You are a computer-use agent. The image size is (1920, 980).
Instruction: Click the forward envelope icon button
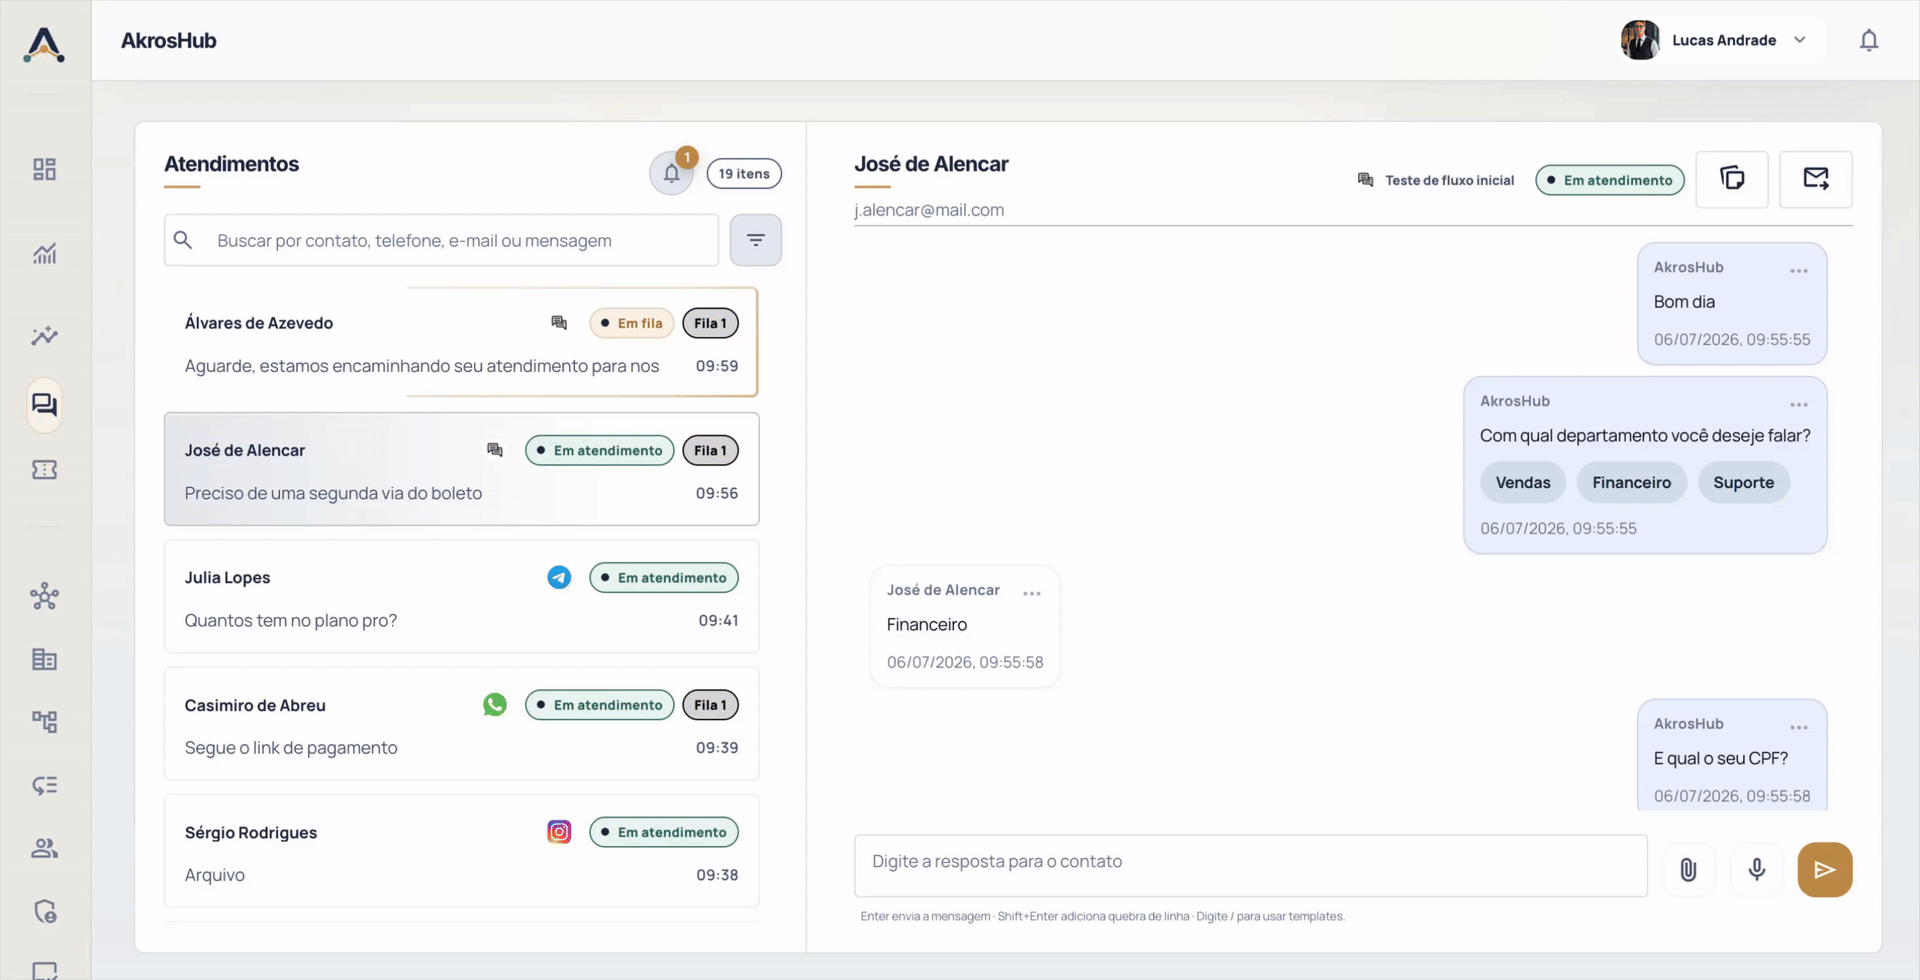[1816, 179]
